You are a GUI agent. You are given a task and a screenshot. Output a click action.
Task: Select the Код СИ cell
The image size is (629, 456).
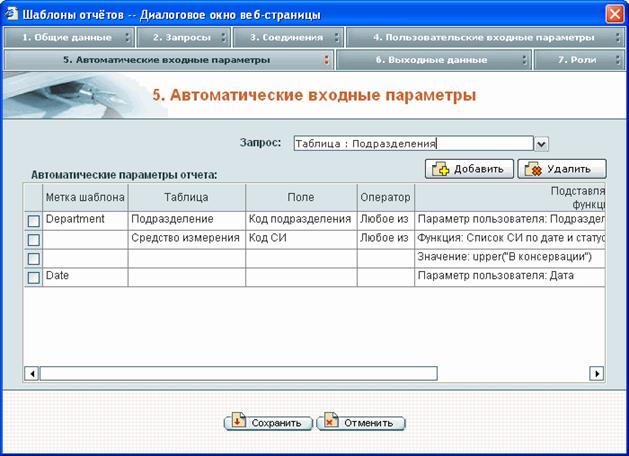(x=301, y=239)
